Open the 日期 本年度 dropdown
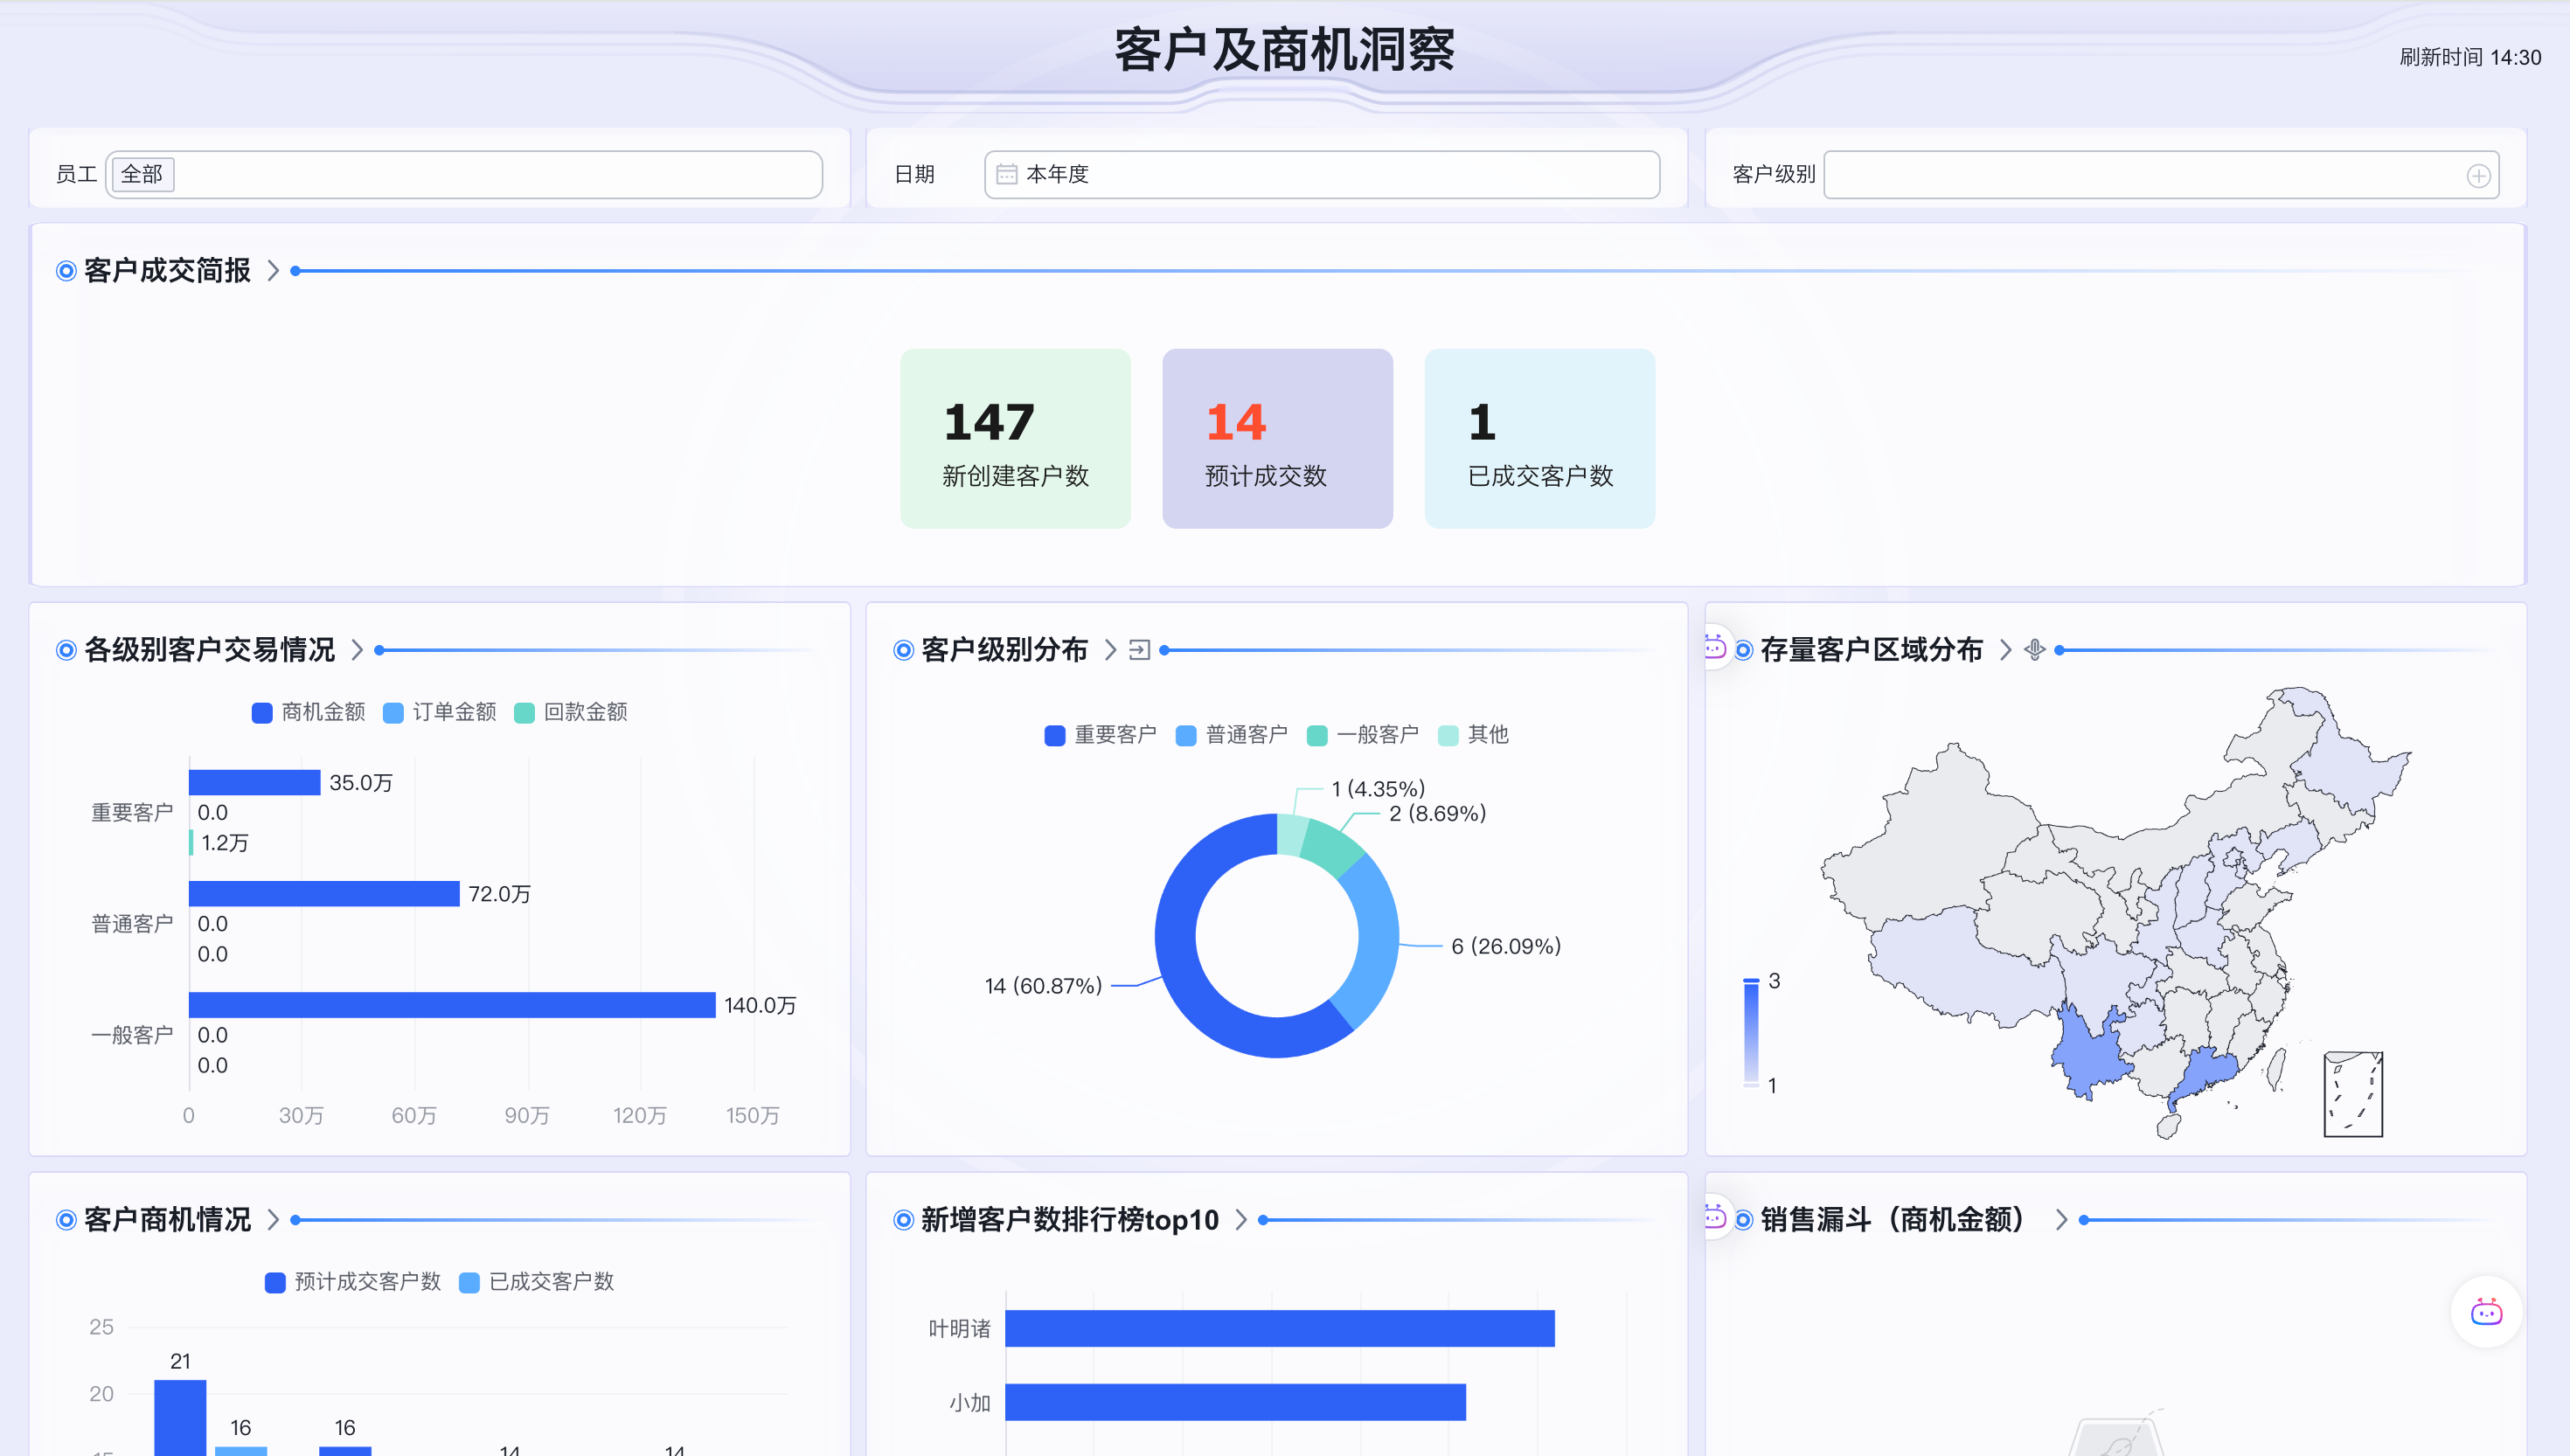The height and width of the screenshot is (1456, 2570). tap(1320, 174)
